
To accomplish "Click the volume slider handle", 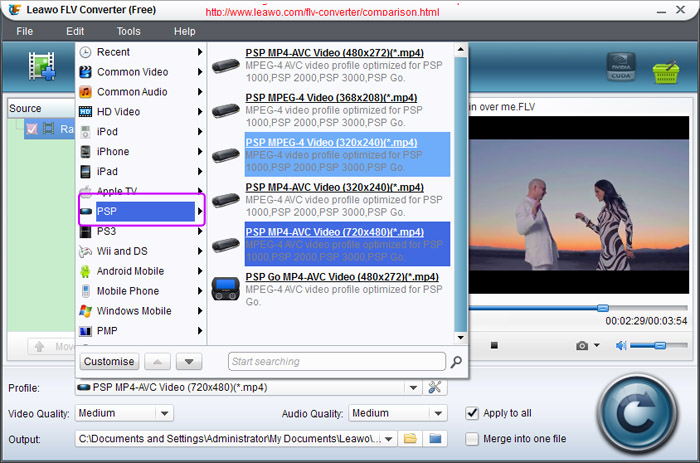I will (660, 345).
